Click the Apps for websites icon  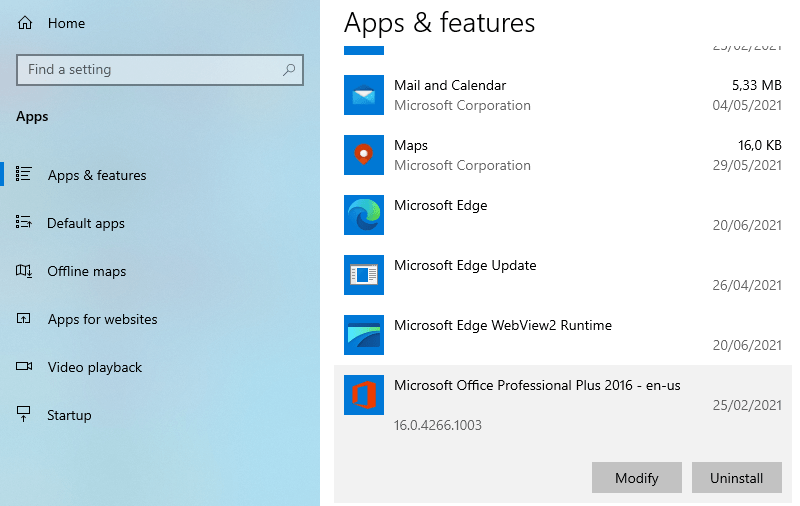click(x=23, y=319)
